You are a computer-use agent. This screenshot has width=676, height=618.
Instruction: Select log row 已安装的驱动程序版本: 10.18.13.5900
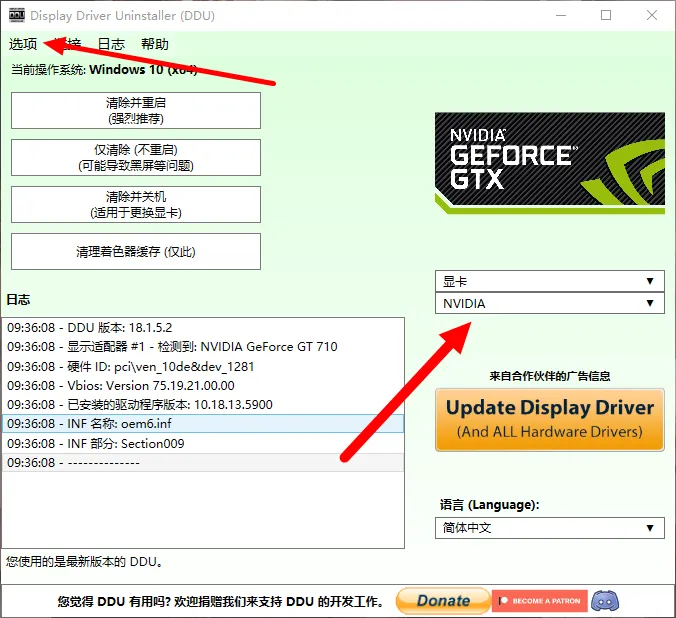click(x=203, y=405)
